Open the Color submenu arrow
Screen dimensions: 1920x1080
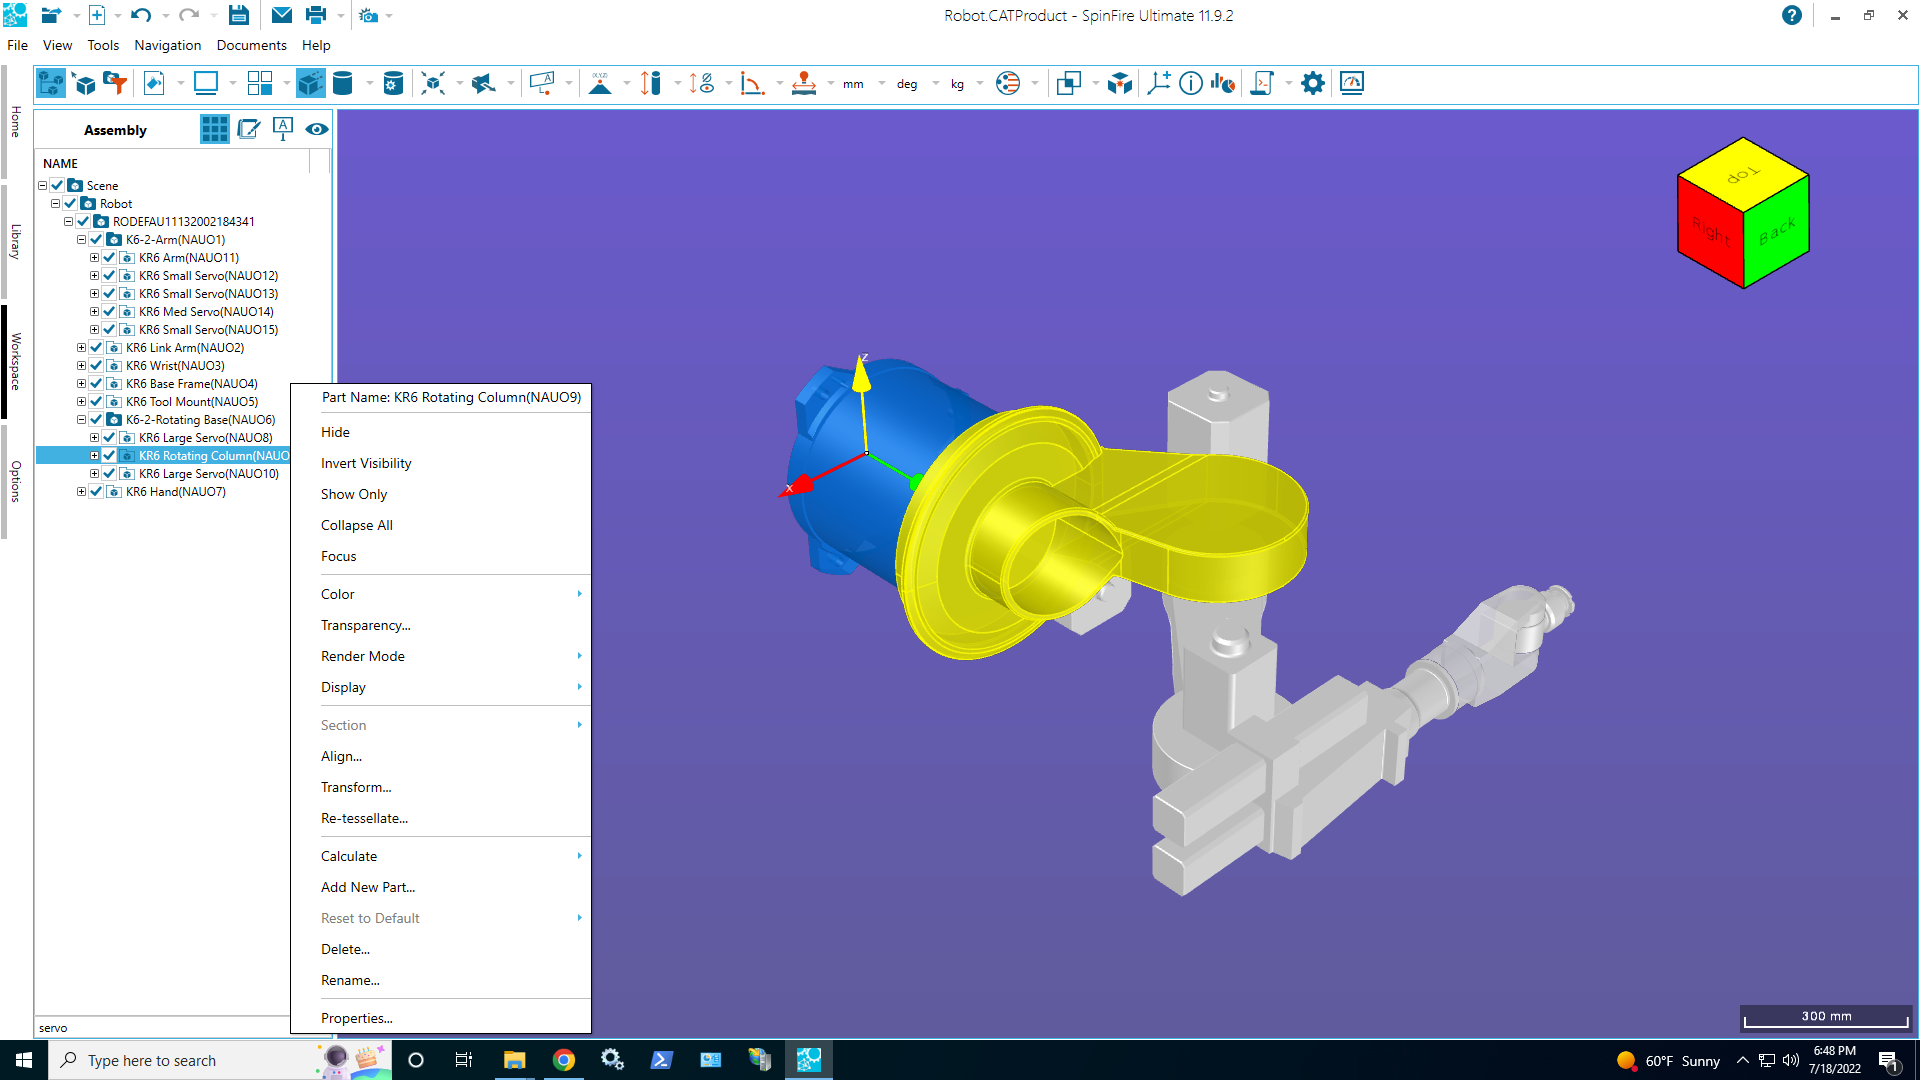579,594
